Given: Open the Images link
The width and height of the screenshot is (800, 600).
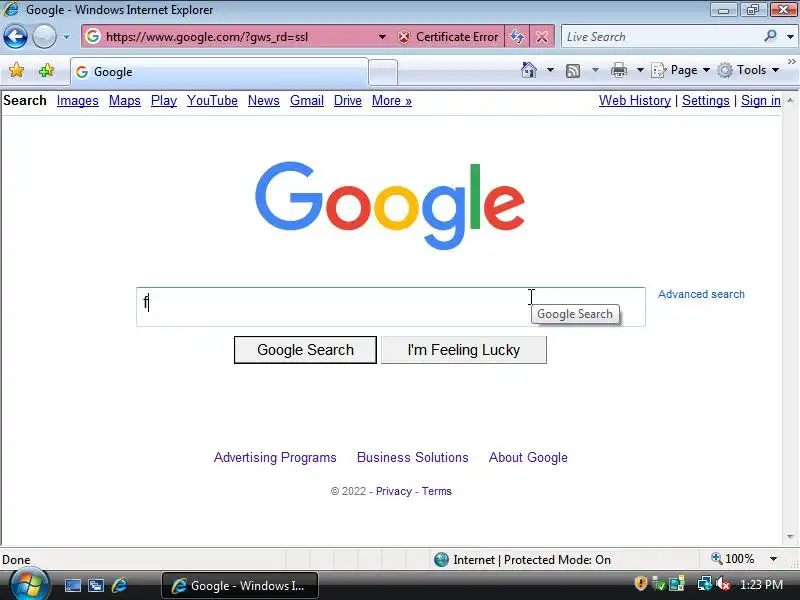Looking at the screenshot, I should tap(78, 101).
